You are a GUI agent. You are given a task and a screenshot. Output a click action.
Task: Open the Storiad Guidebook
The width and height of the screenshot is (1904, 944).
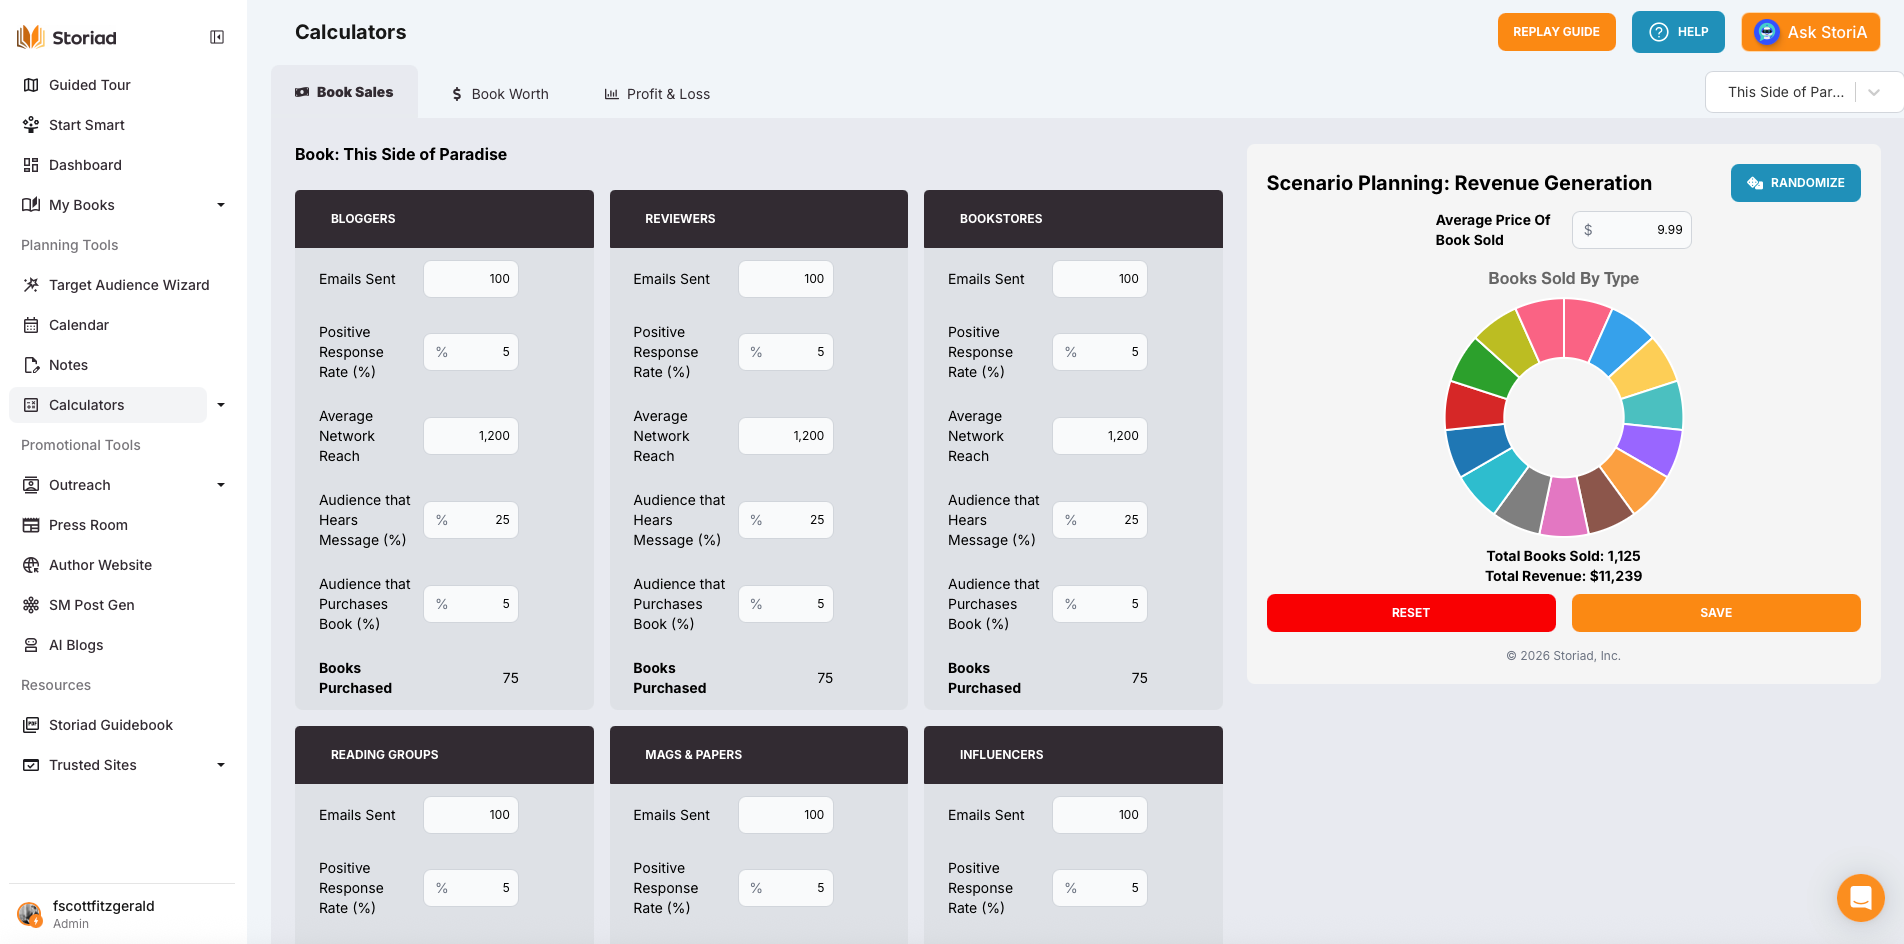point(110,725)
